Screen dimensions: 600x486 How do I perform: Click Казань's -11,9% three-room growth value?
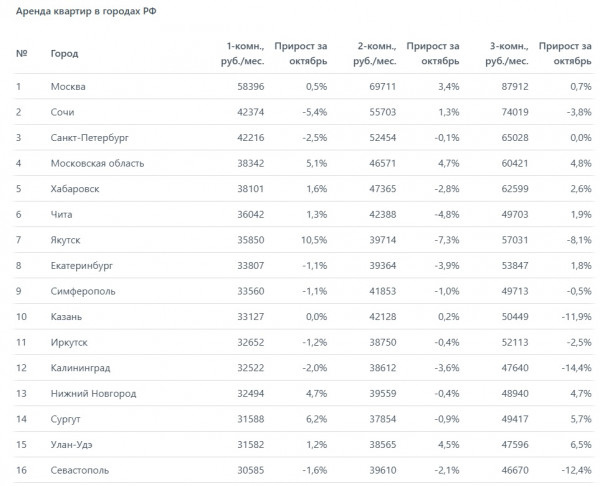576,317
